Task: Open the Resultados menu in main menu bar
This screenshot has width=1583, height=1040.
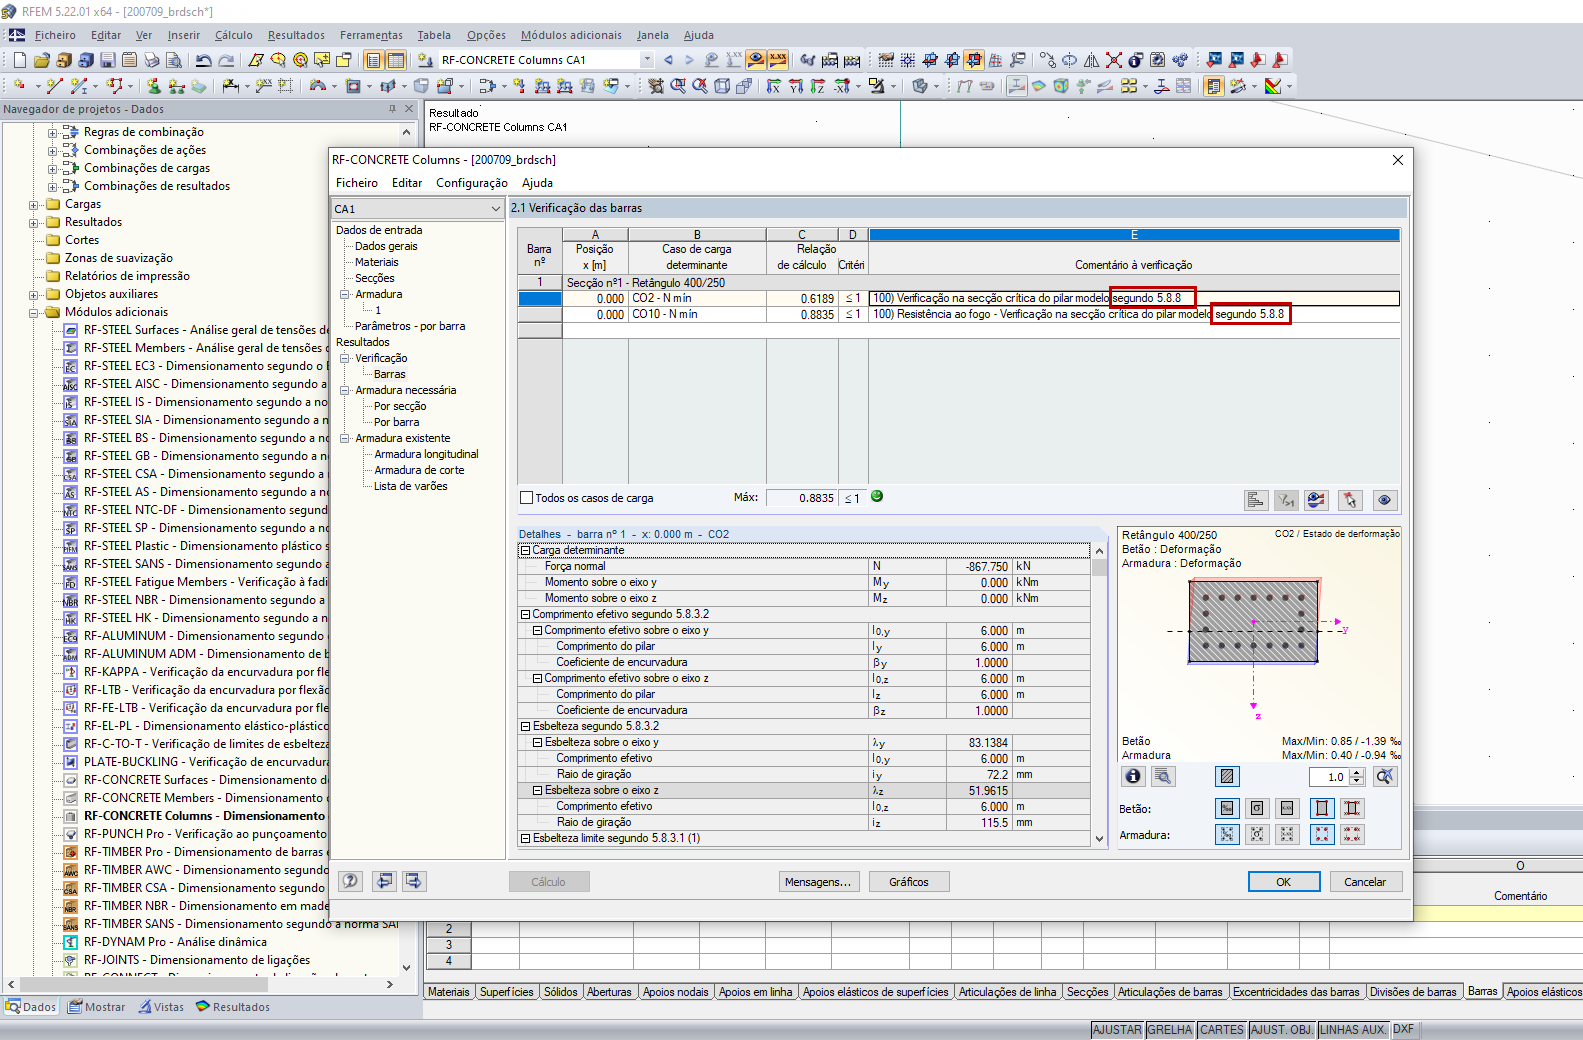Action: coord(296,35)
